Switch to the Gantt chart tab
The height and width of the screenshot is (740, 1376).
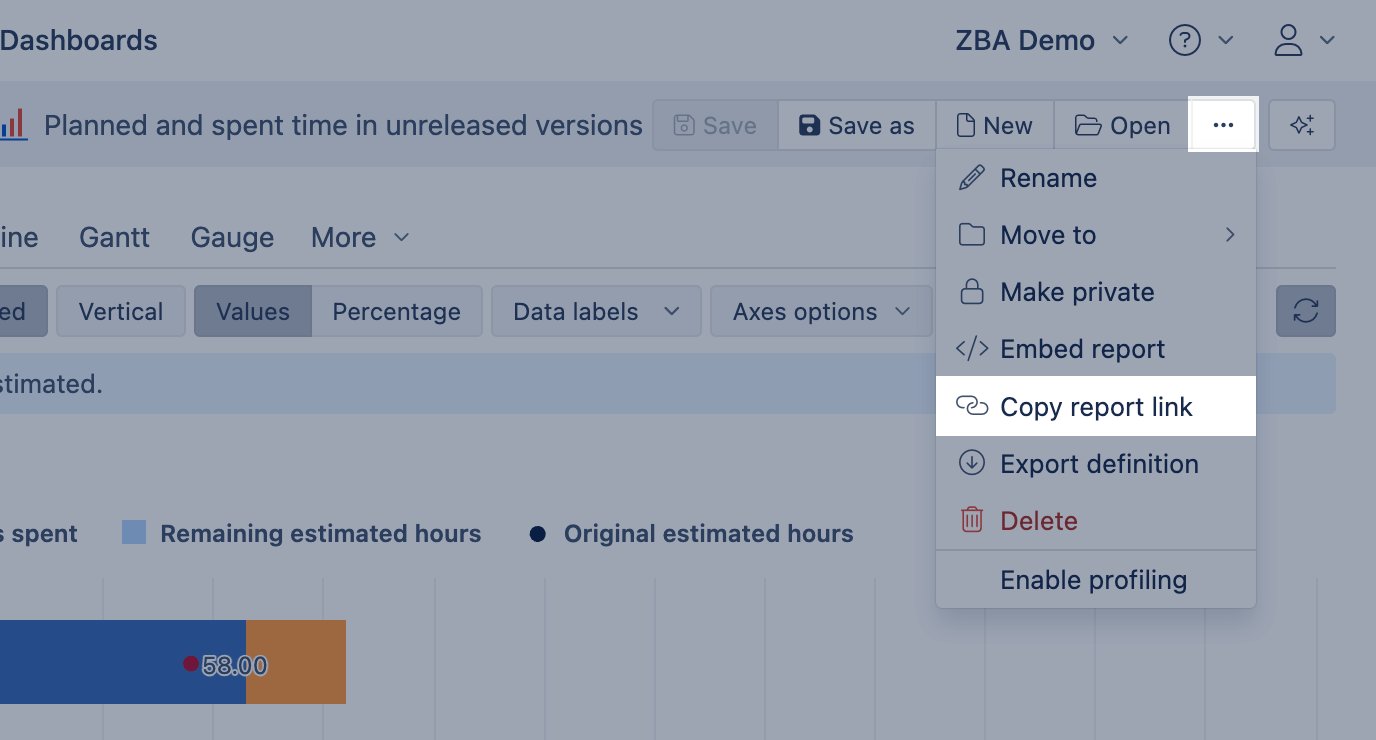pyautogui.click(x=114, y=237)
